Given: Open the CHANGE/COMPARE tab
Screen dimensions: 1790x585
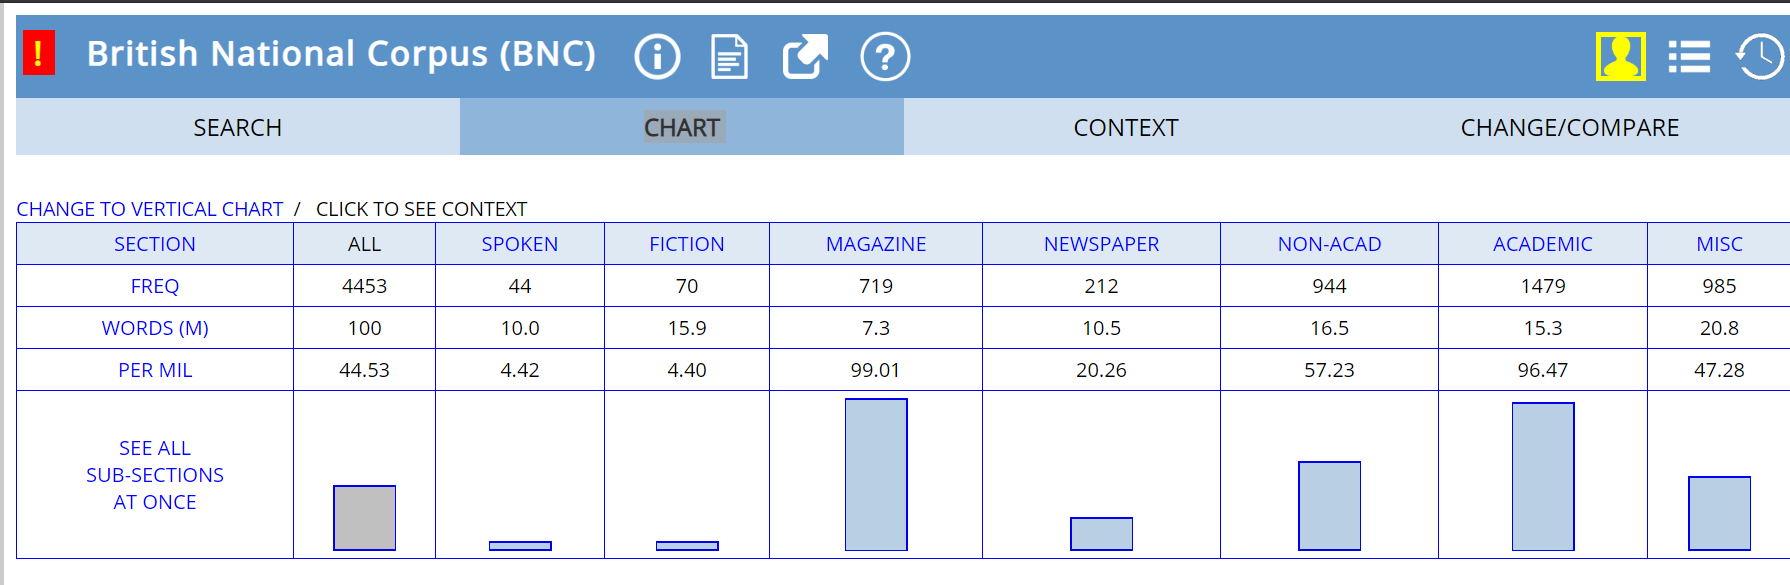Looking at the screenshot, I should [1569, 128].
